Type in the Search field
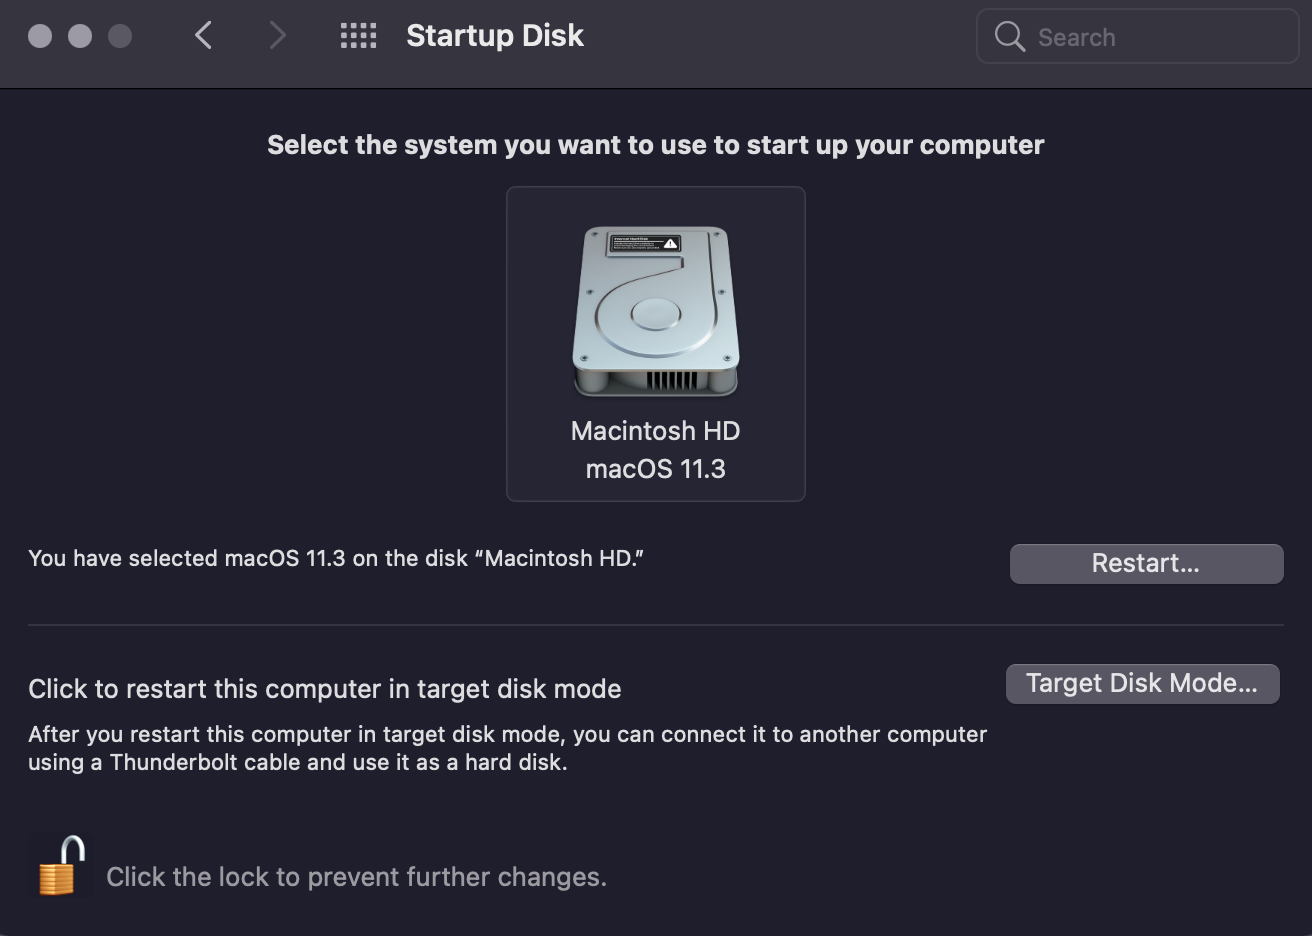The height and width of the screenshot is (936, 1312). 1160,37
